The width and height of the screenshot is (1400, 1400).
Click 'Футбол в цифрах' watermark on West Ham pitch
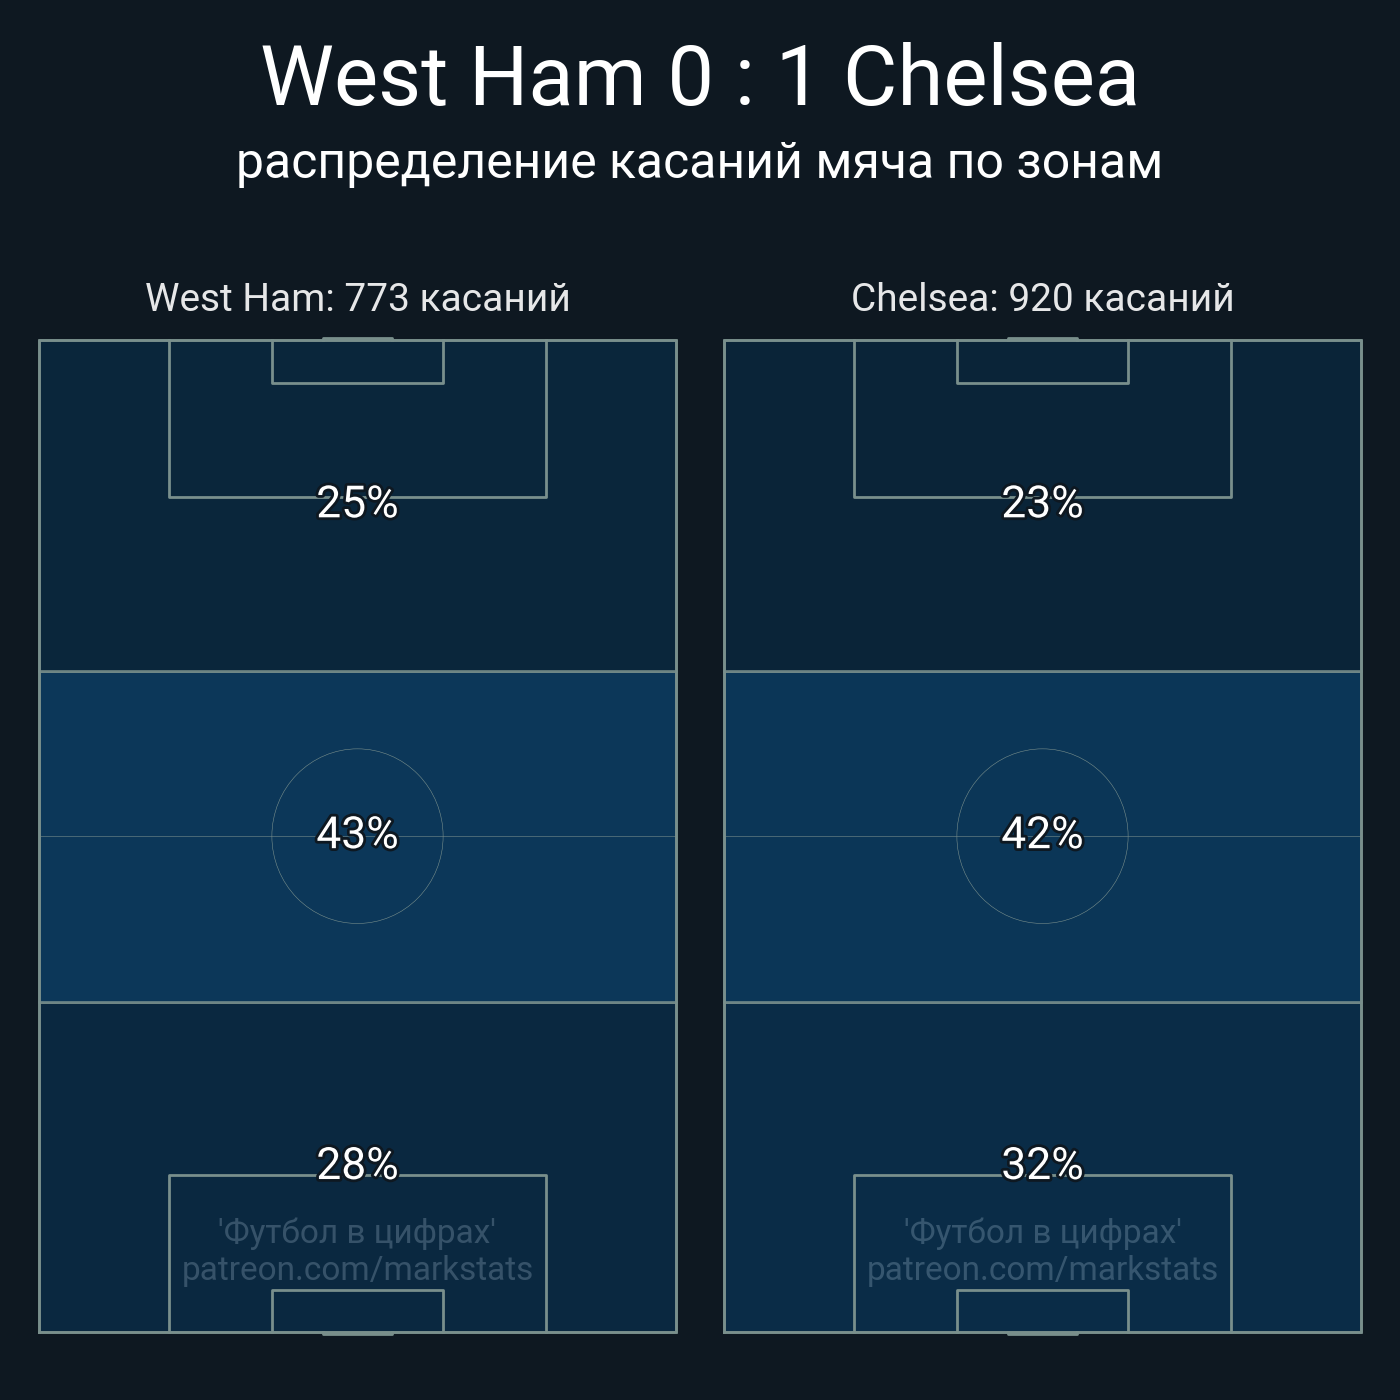(357, 1231)
